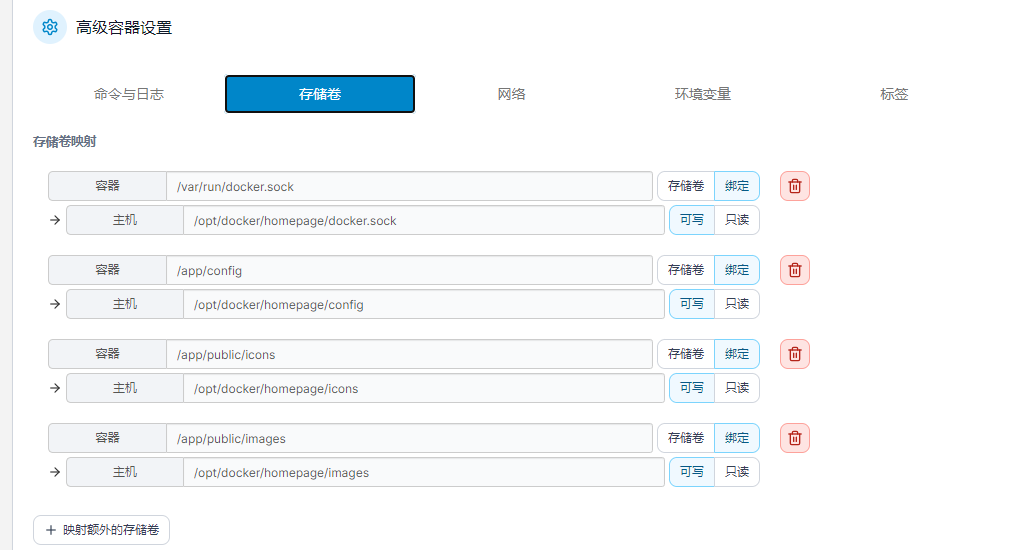1027x550 pixels.
Task: Click 映射额外的存储卷 button
Action: [102, 530]
